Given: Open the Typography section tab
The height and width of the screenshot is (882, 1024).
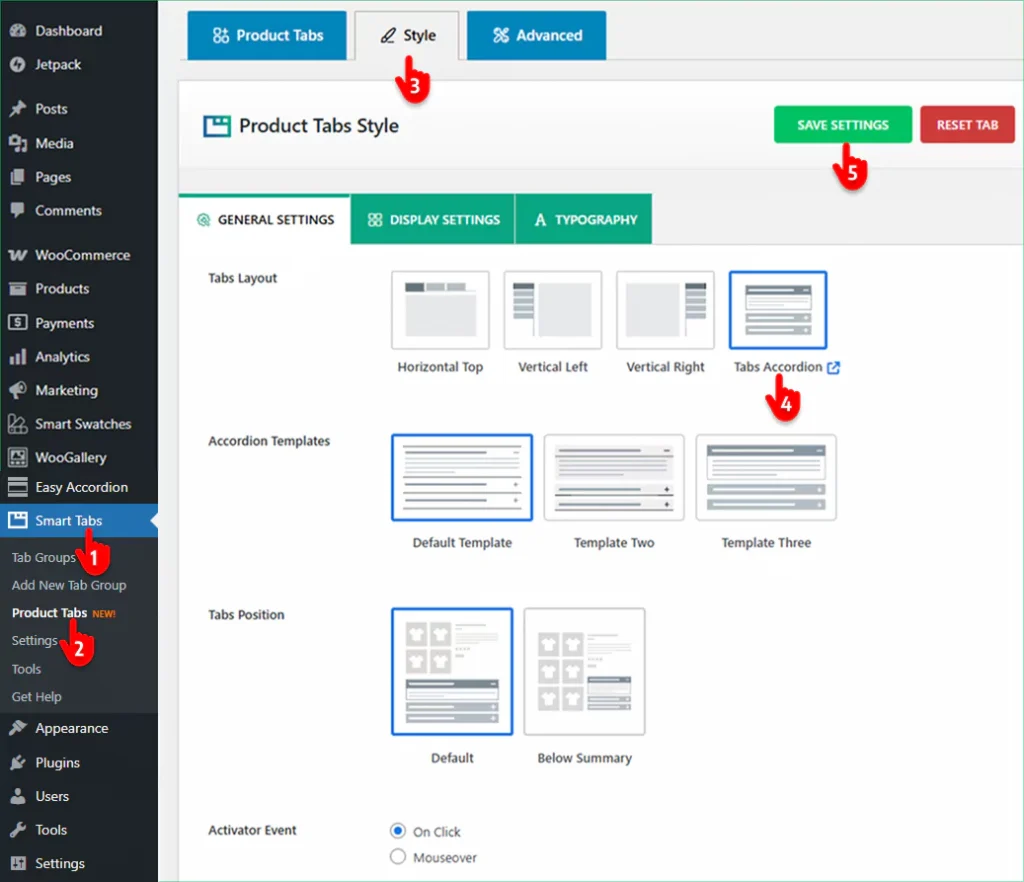Looking at the screenshot, I should click(584, 220).
